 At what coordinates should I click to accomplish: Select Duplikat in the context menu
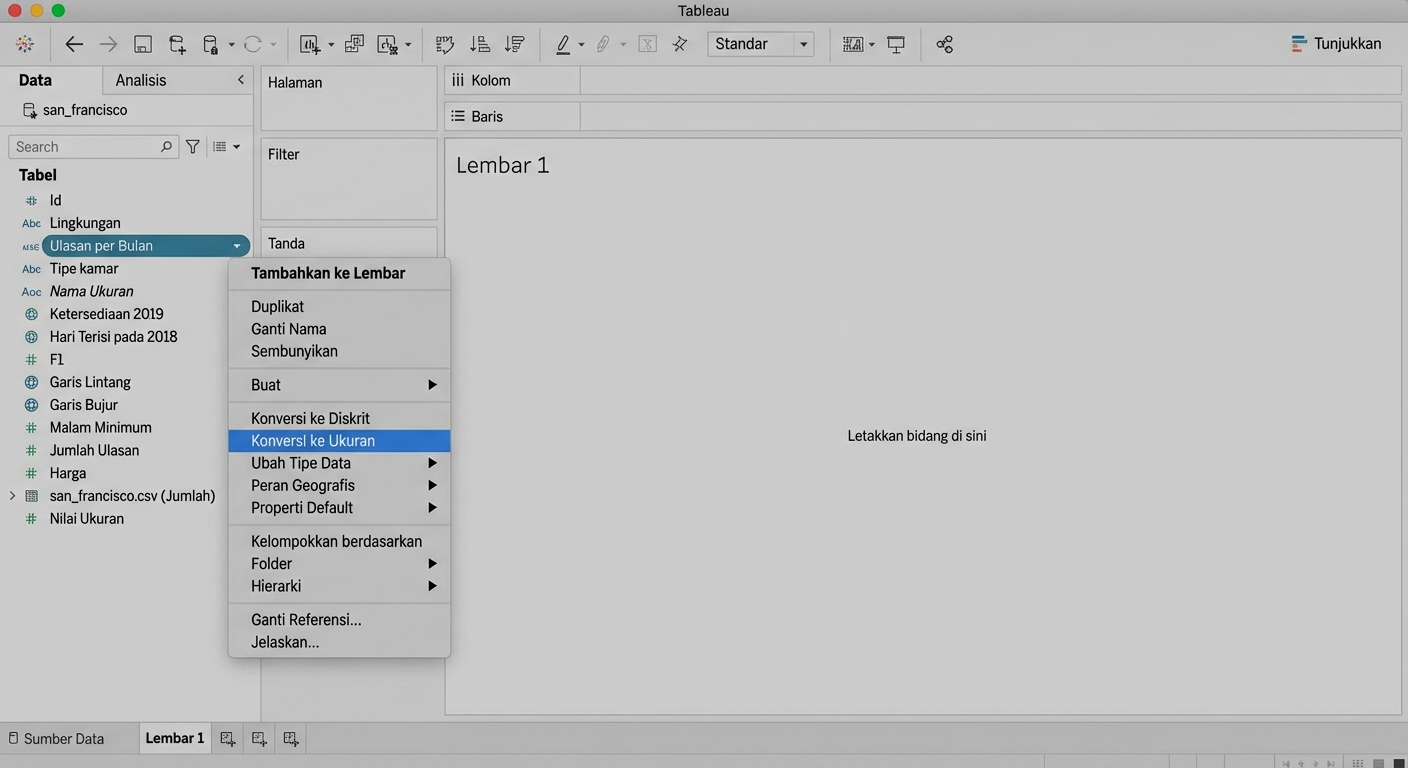tap(278, 307)
